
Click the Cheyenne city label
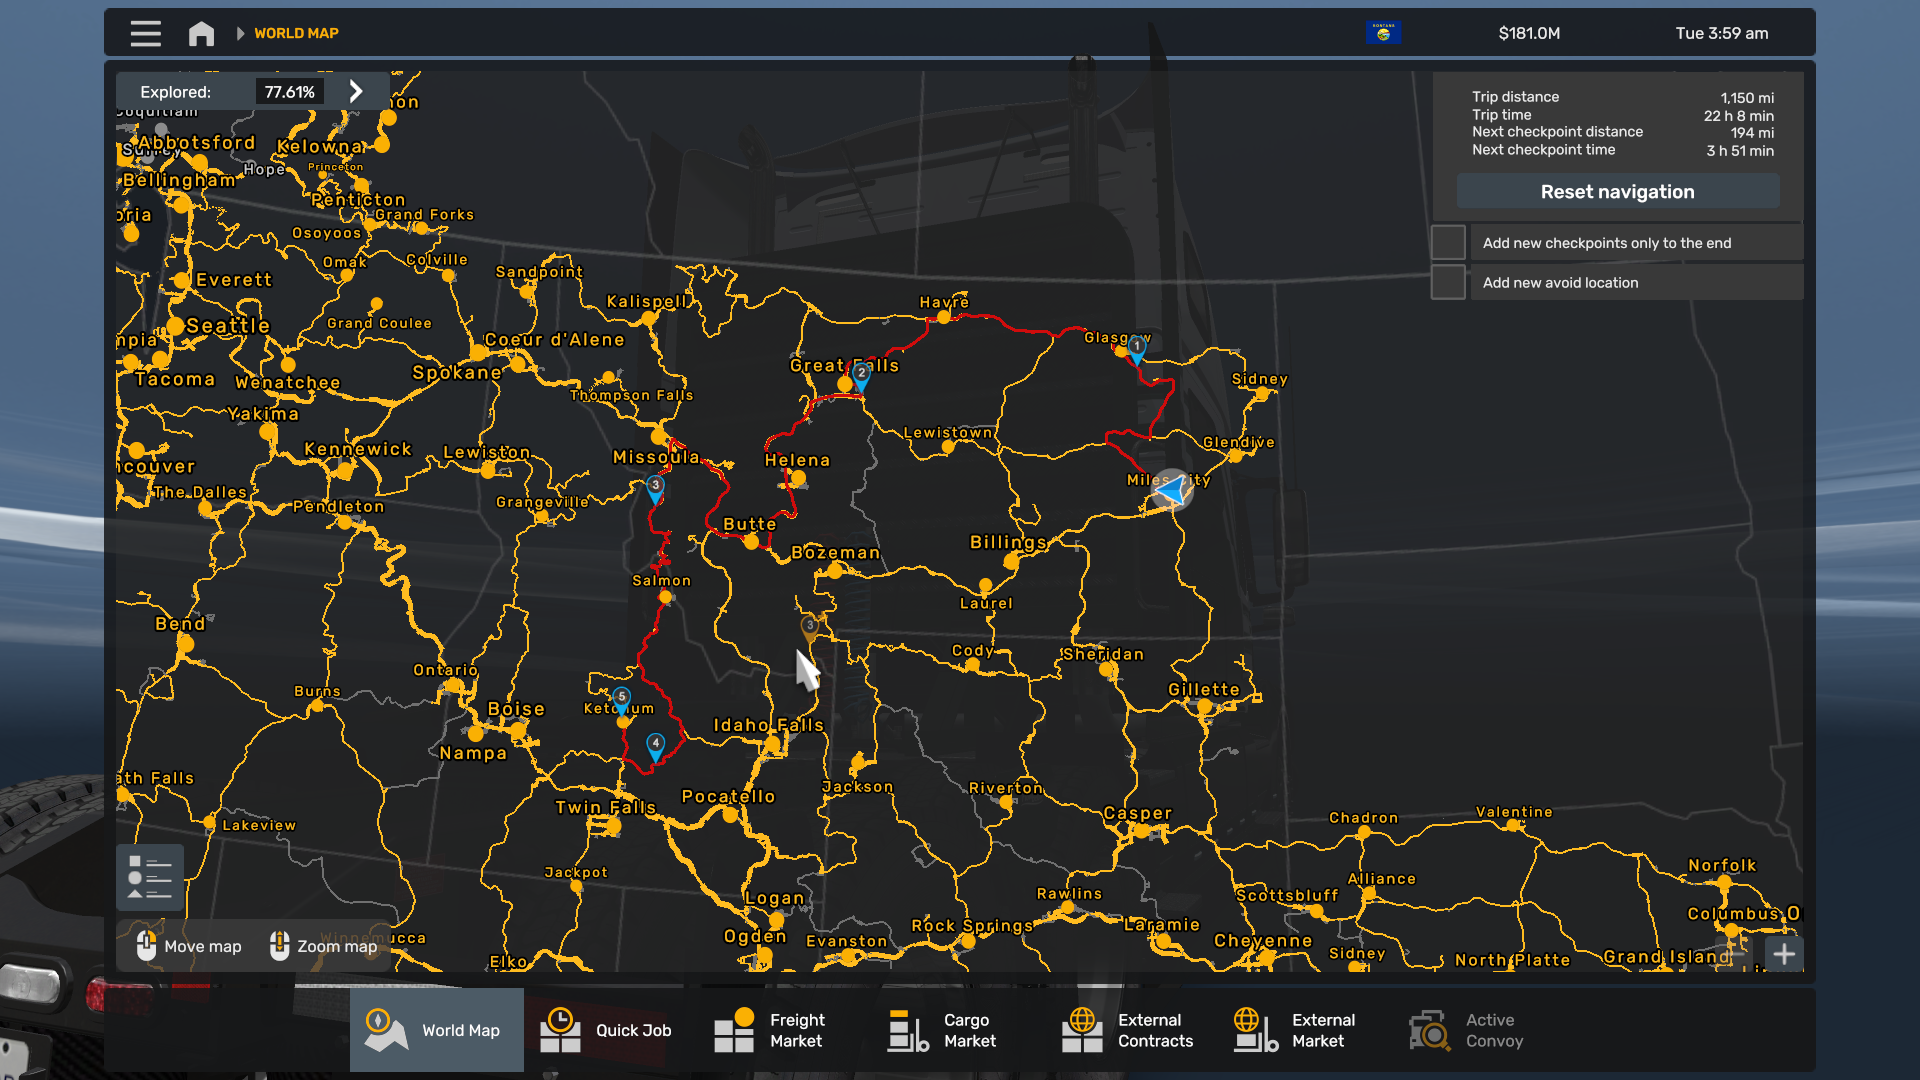tap(1263, 941)
